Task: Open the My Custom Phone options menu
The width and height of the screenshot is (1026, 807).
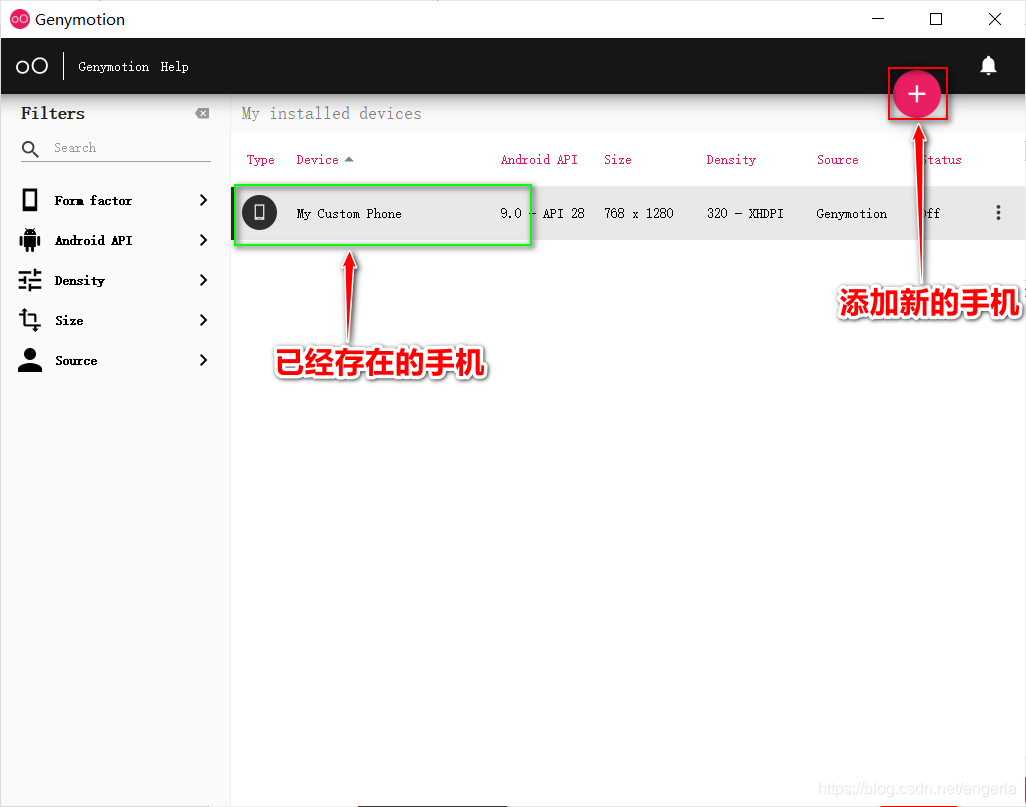Action: (x=998, y=213)
